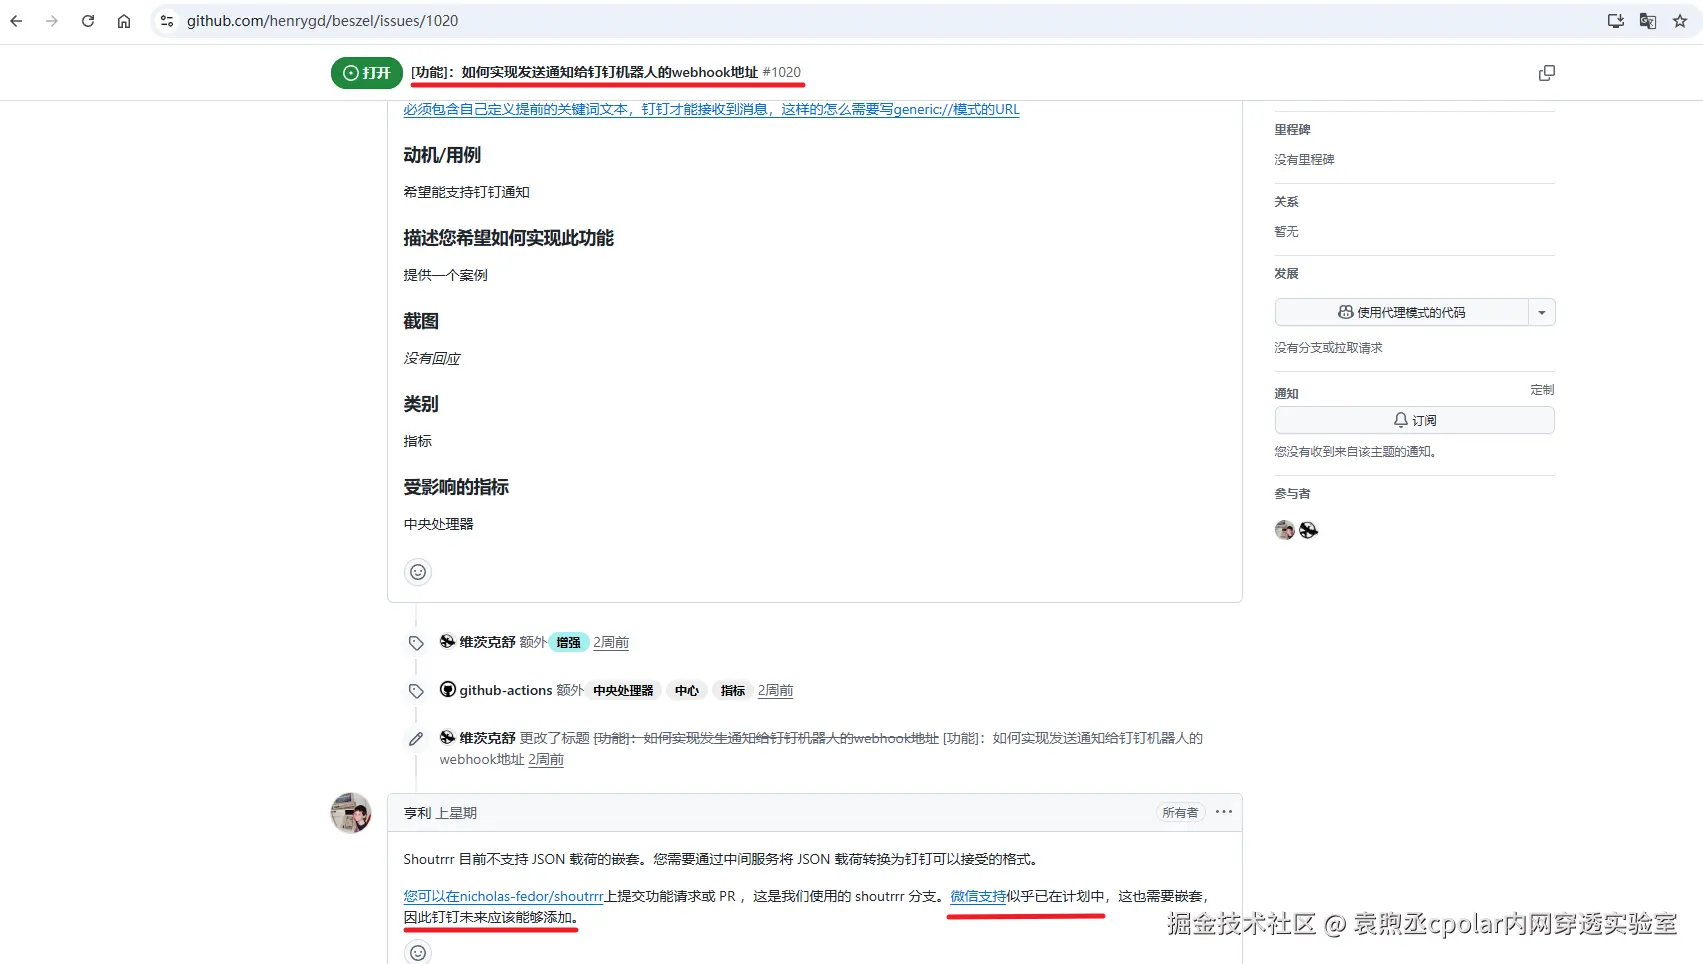Click the 关系 sidebar heading
The height and width of the screenshot is (964, 1703).
[1286, 202]
